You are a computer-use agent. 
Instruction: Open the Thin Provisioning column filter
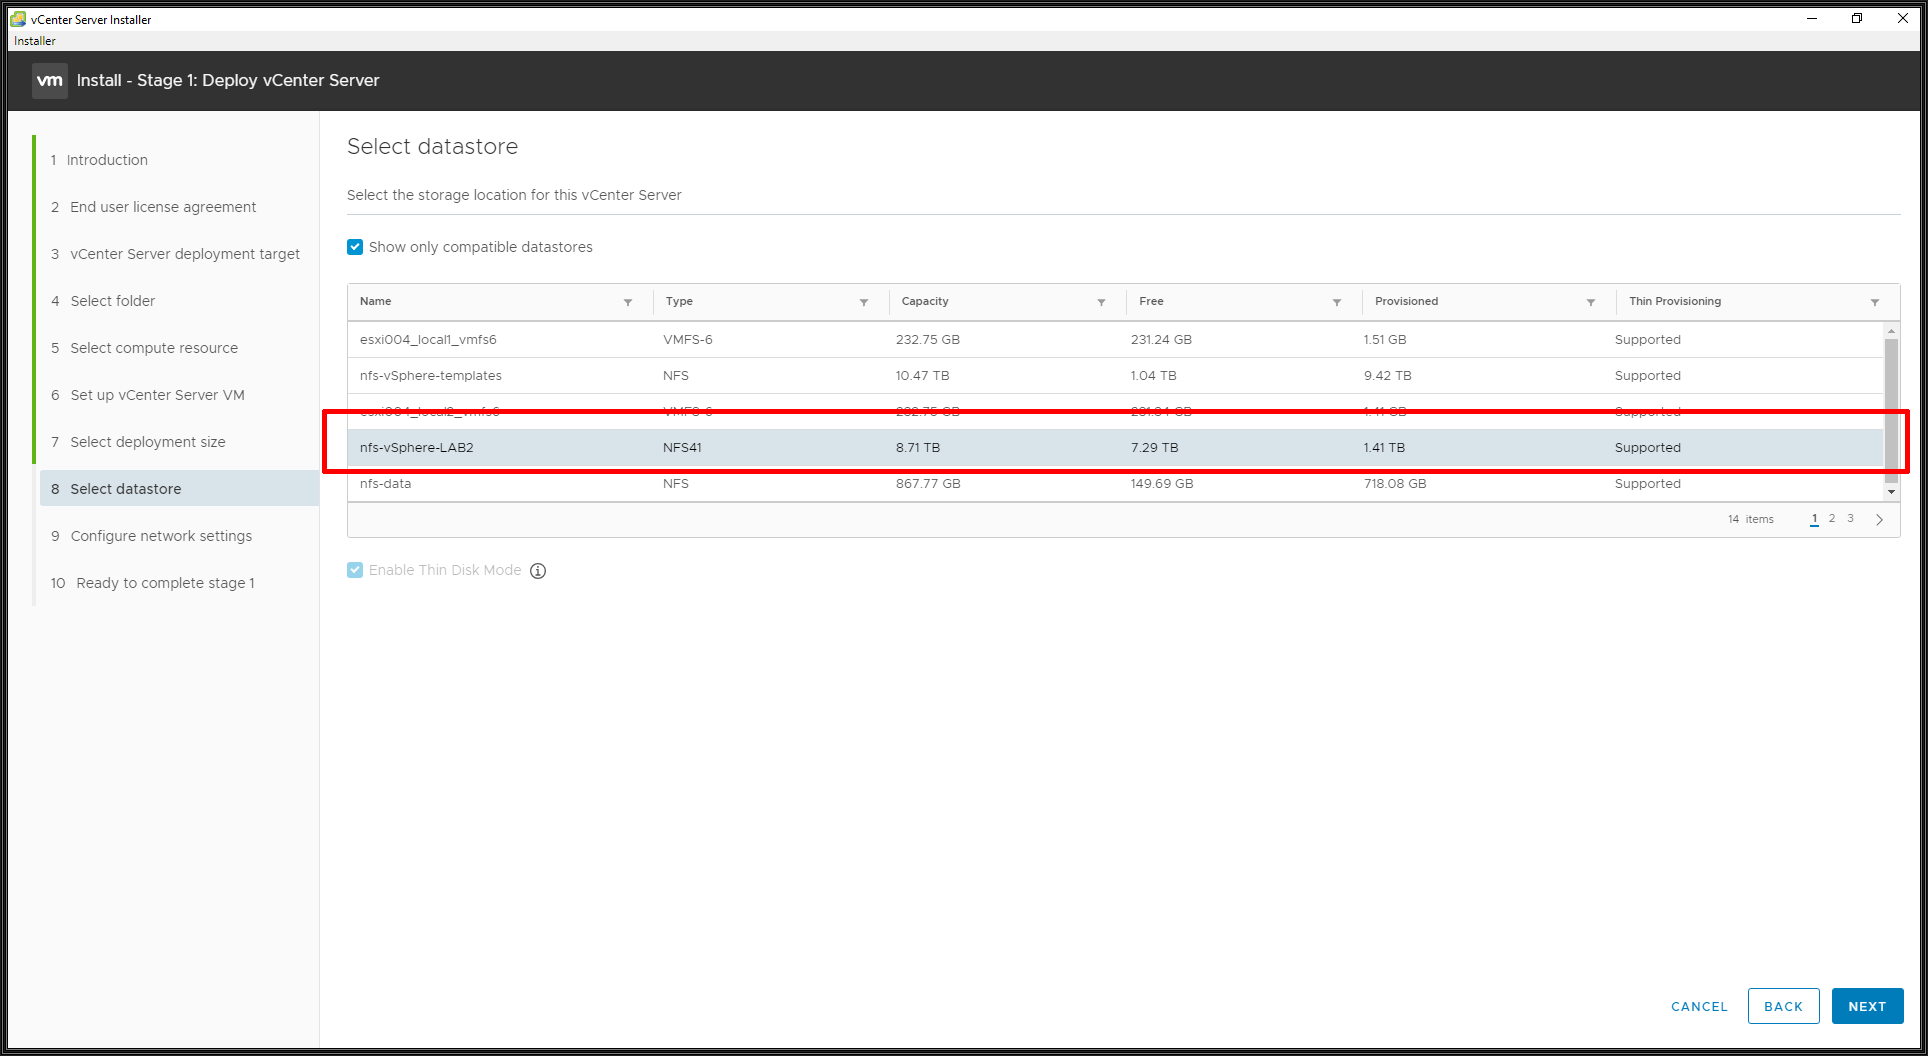[1875, 301]
